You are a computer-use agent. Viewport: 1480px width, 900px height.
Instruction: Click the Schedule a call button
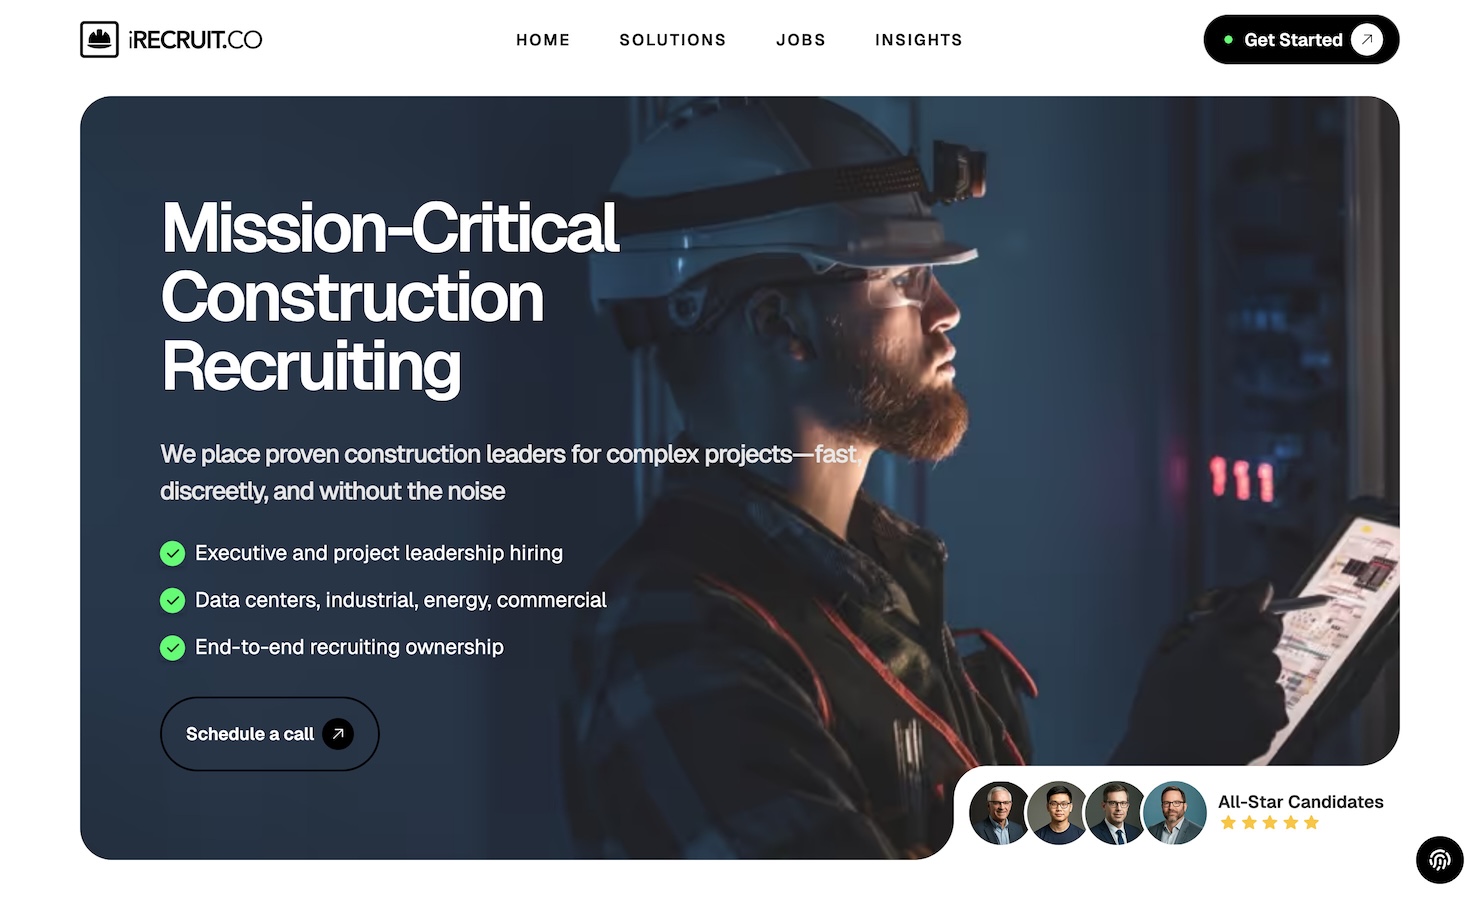click(270, 734)
